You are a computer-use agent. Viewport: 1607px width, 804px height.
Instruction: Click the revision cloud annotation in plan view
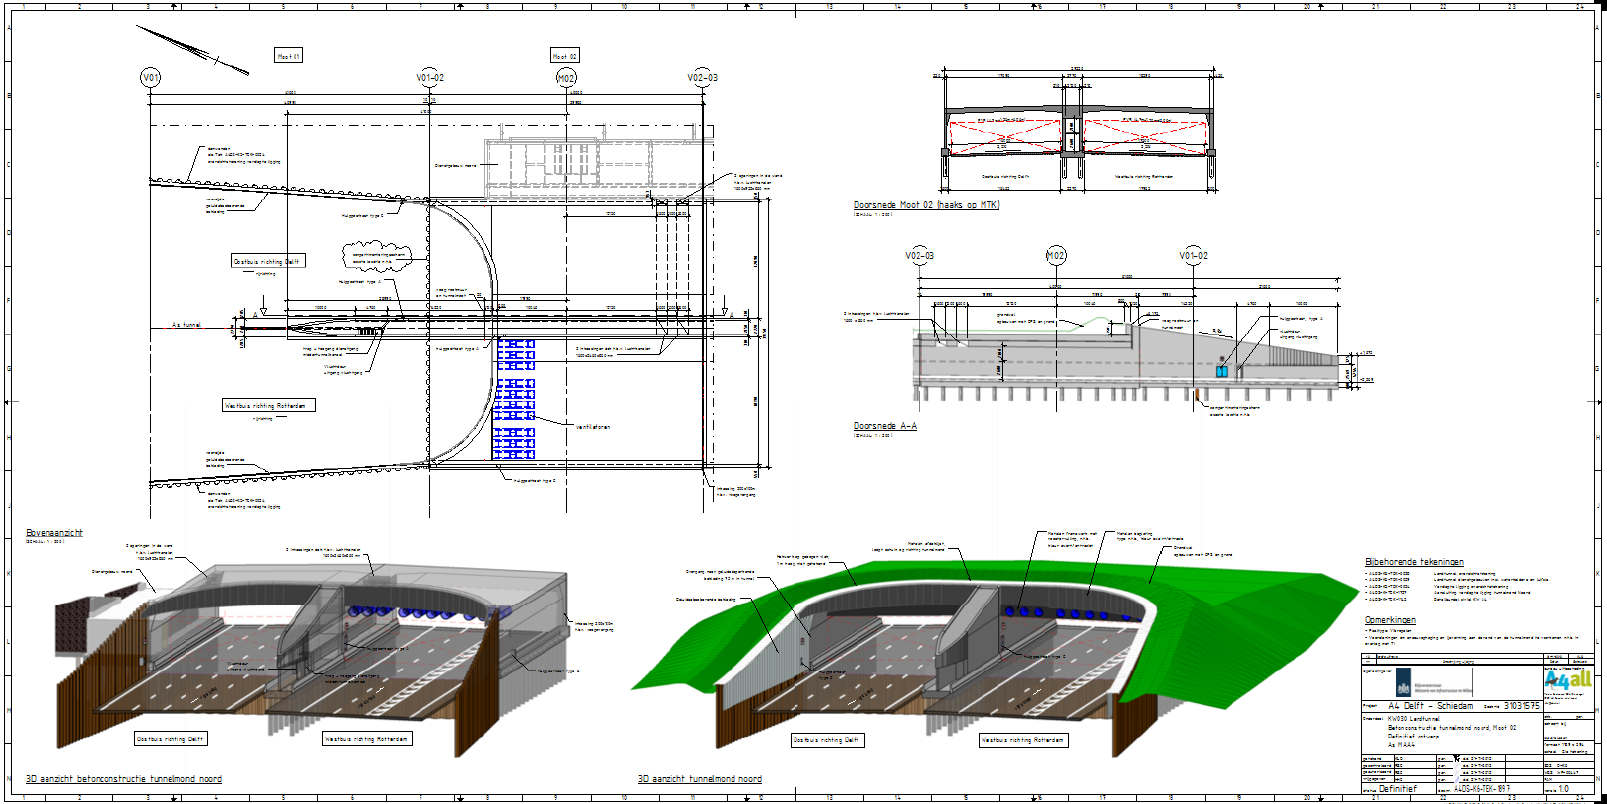click(376, 257)
